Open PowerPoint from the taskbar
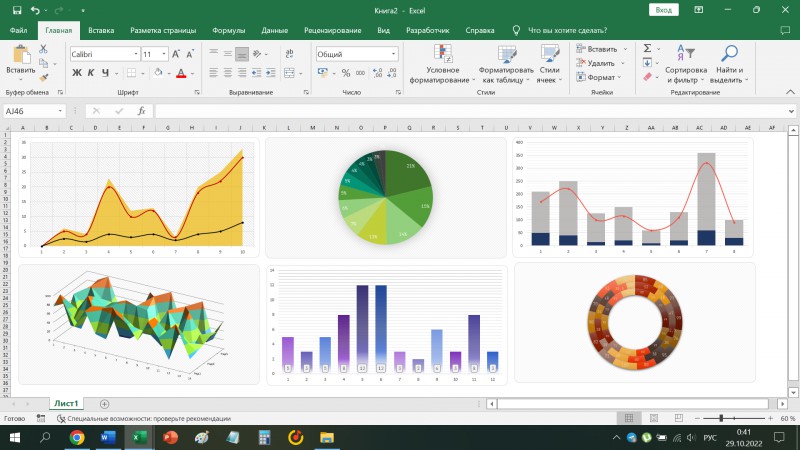Image resolution: width=800 pixels, height=450 pixels. click(x=170, y=437)
